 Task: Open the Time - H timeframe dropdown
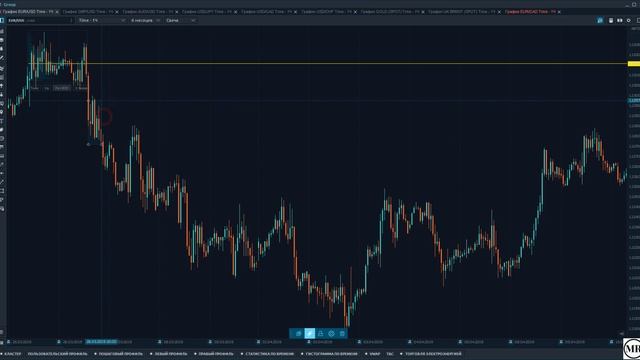pyautogui.click(x=102, y=20)
